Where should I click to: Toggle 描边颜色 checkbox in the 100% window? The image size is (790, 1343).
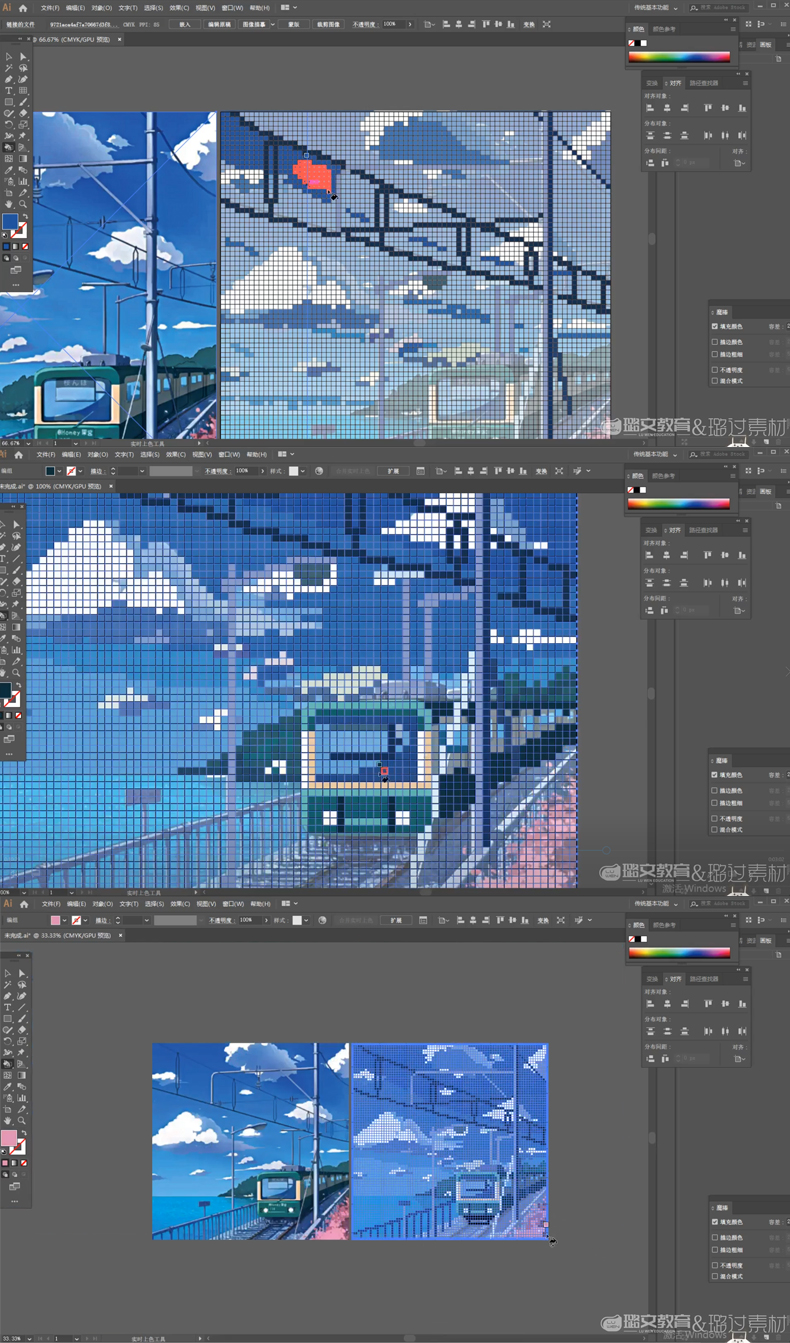(x=714, y=790)
